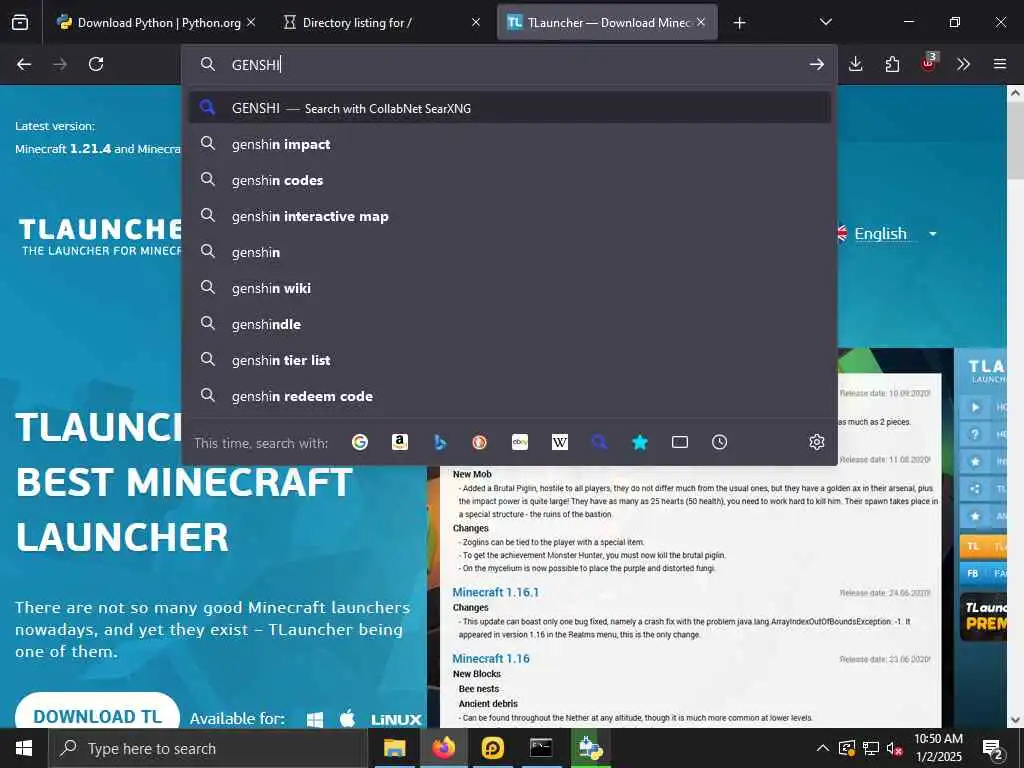Search this time with SearXNG magnifier

[600, 442]
